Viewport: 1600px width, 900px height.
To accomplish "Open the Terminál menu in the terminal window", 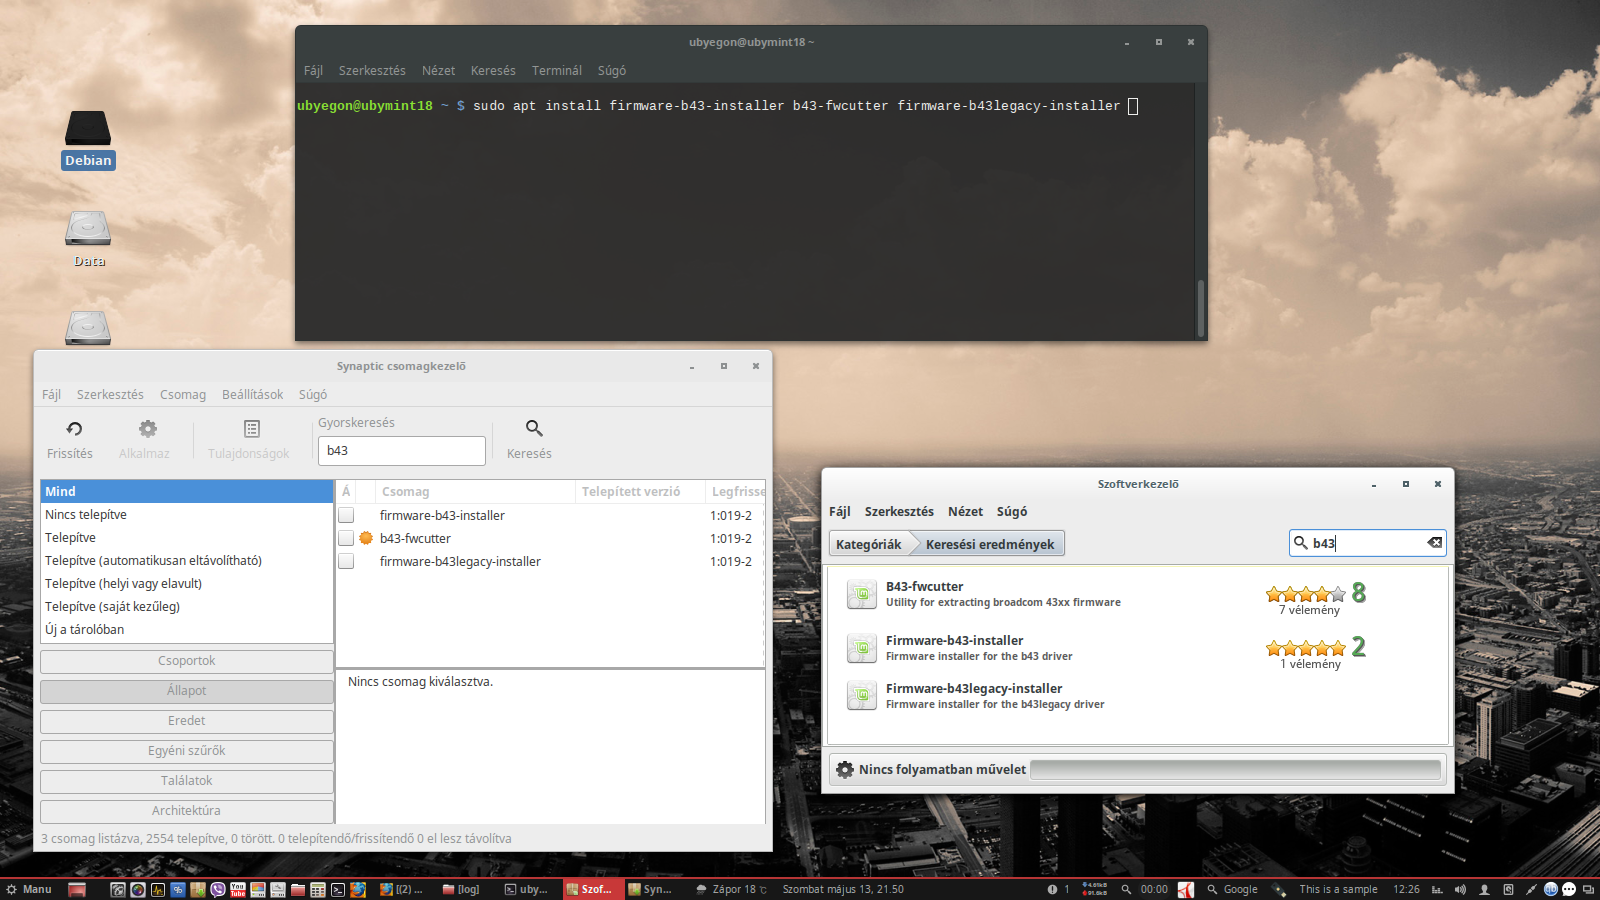I will pyautogui.click(x=557, y=71).
